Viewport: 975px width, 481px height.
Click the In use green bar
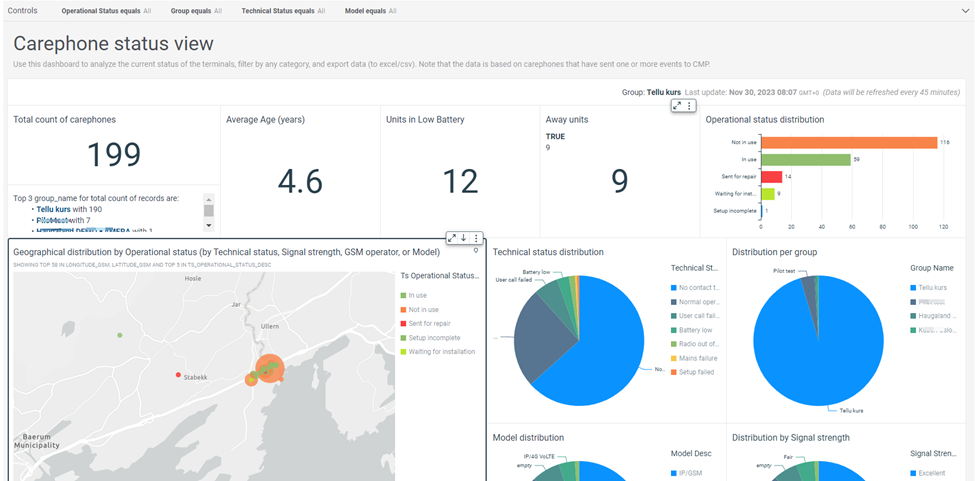click(x=805, y=160)
